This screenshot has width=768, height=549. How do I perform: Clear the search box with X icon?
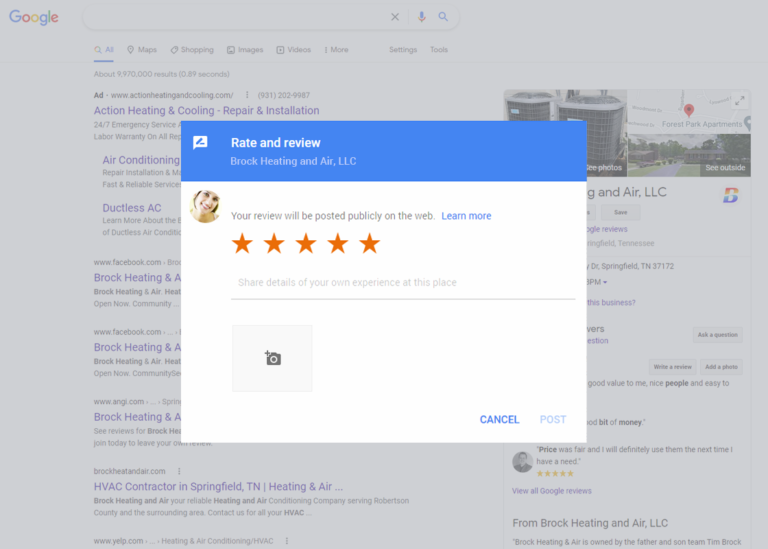395,17
